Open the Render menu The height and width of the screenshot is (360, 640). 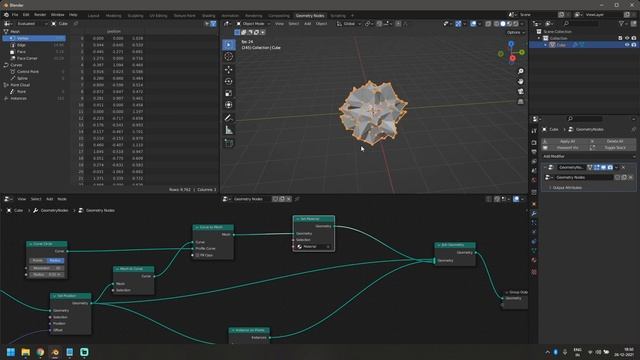[40, 15]
